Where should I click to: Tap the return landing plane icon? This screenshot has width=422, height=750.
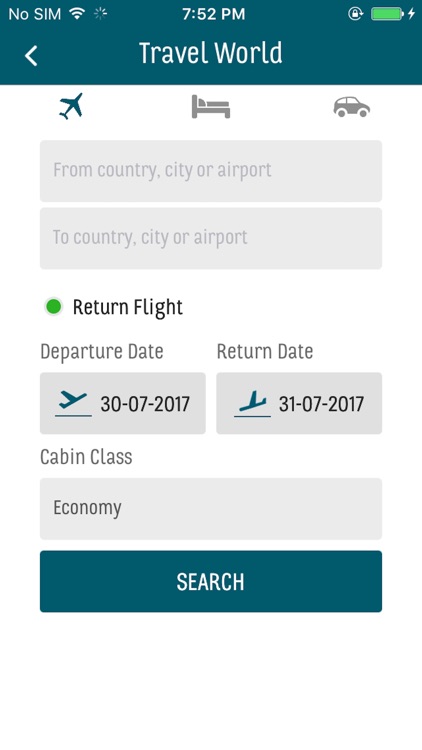point(252,404)
